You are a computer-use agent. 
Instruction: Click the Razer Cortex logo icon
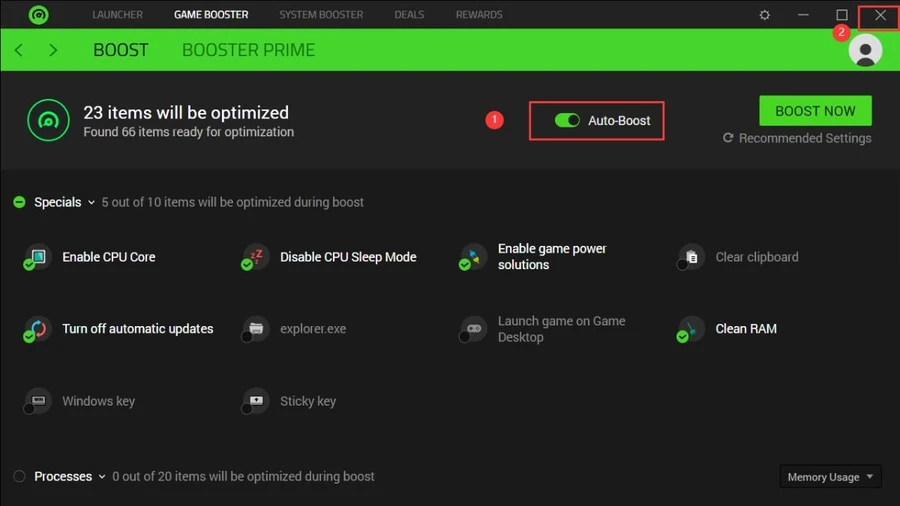(x=38, y=14)
